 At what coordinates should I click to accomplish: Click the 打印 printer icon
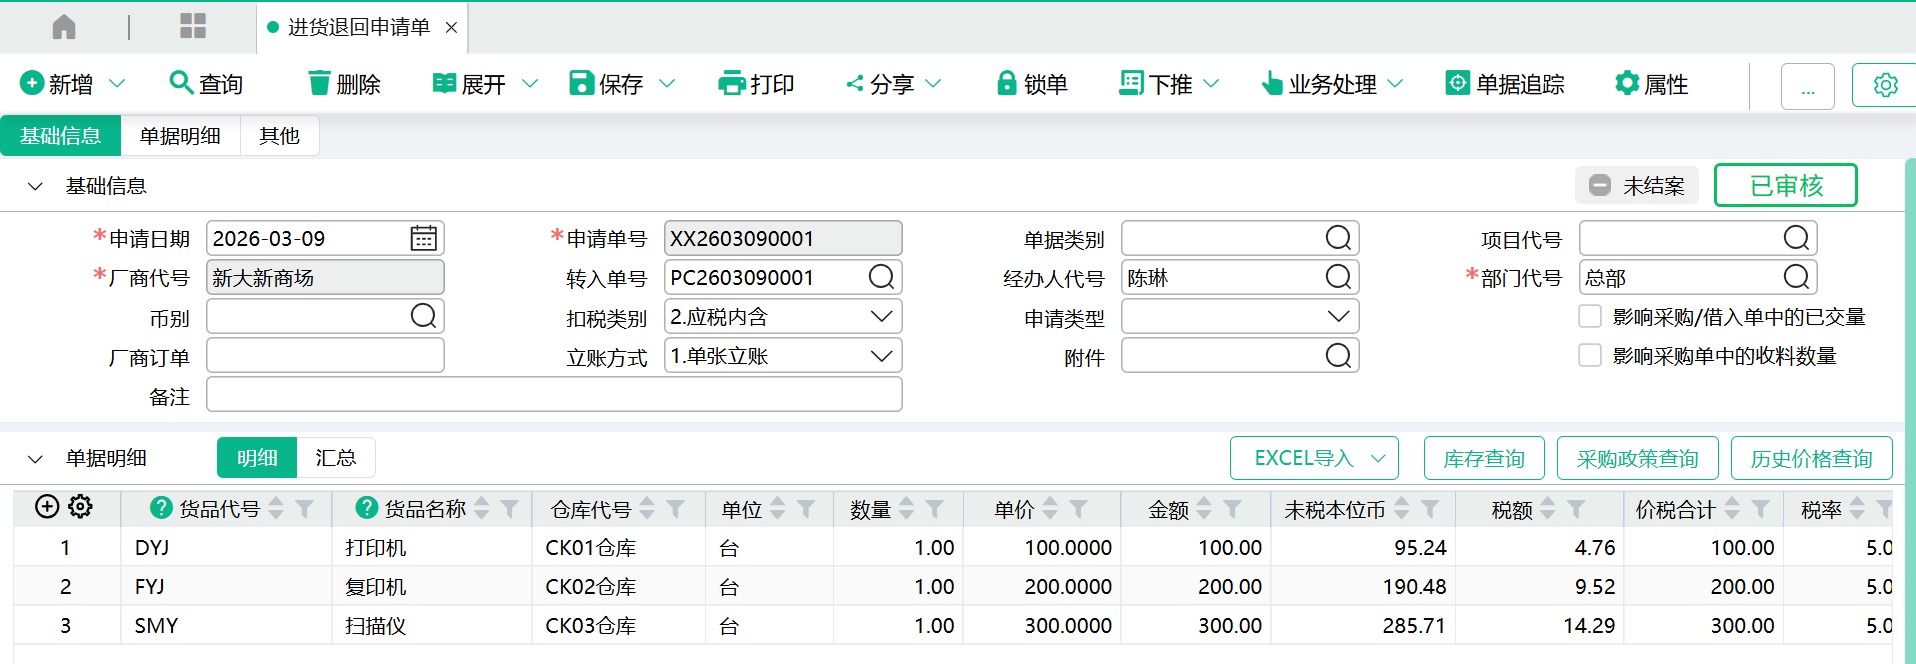click(732, 83)
